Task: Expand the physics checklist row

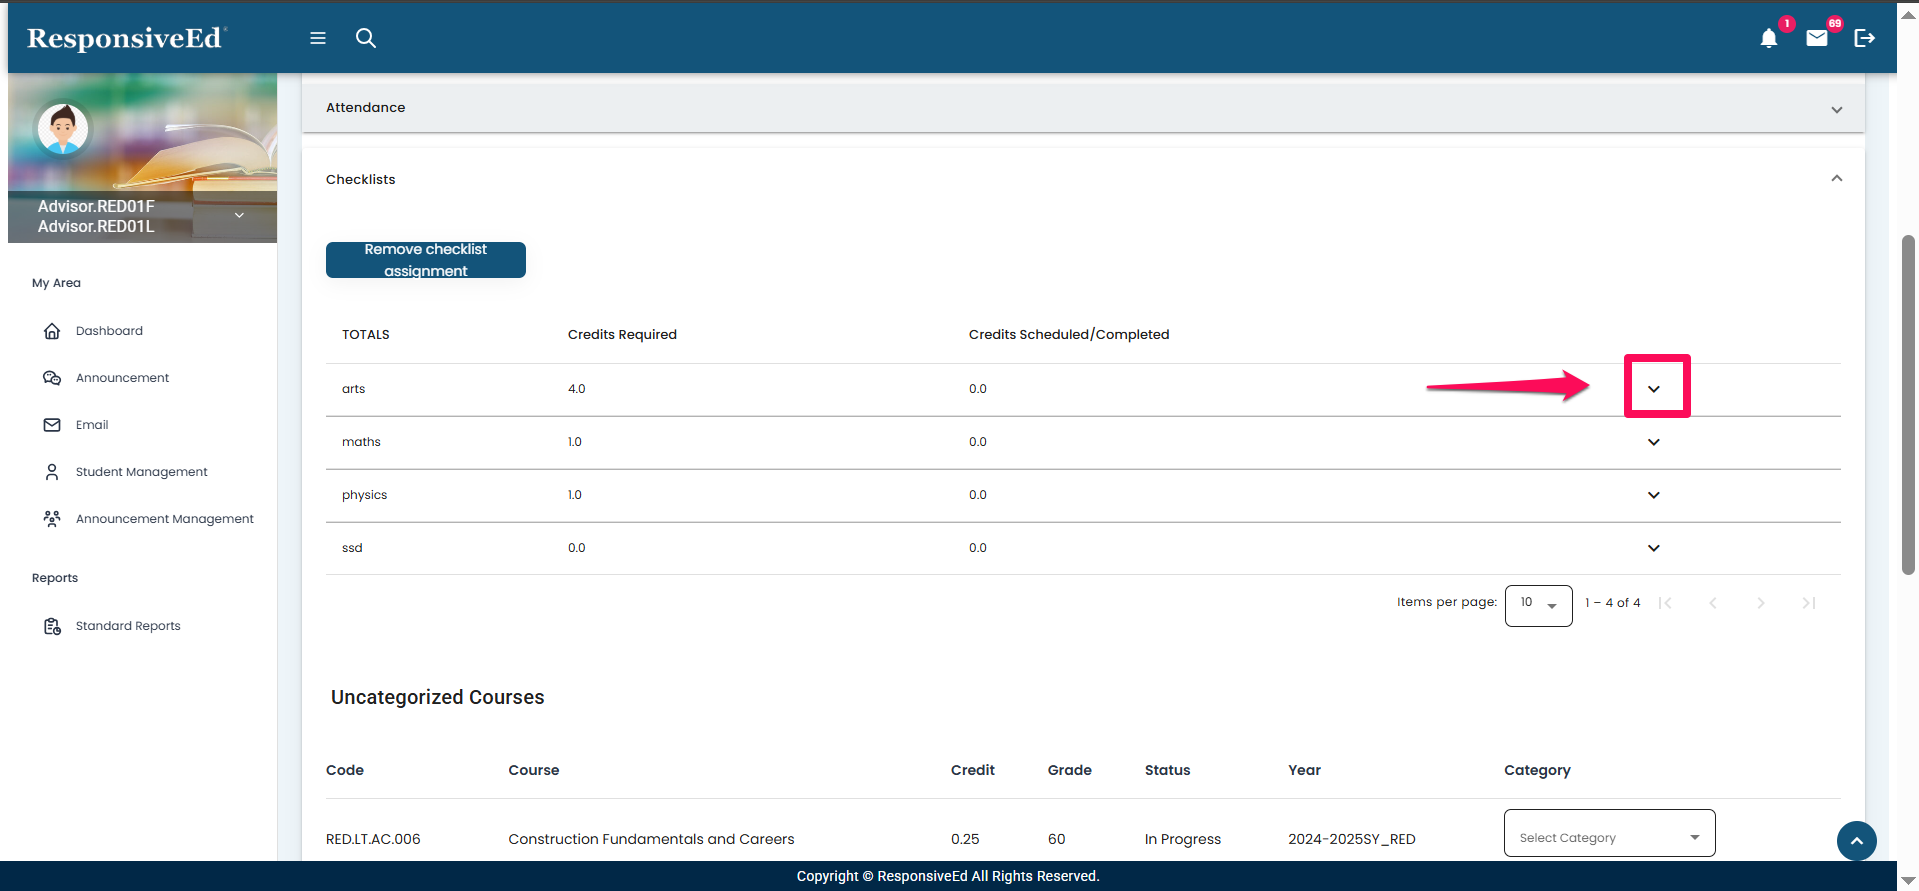Action: pyautogui.click(x=1654, y=495)
